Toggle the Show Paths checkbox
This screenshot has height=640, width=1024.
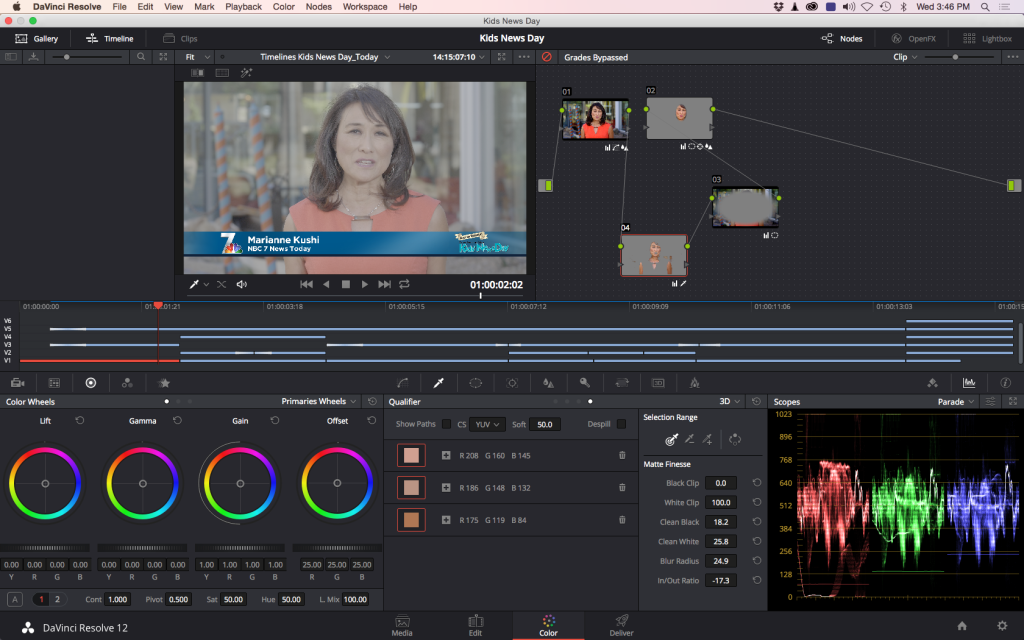pyautogui.click(x=446, y=424)
